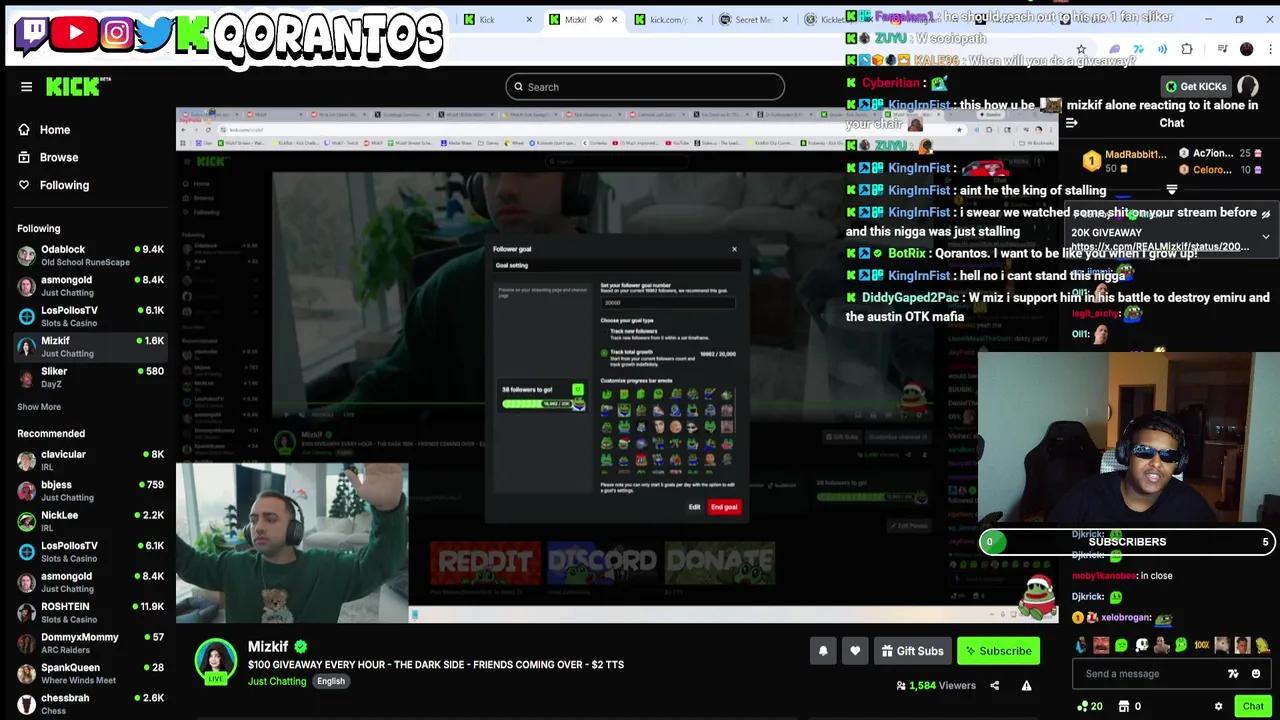Close the Mizkif browser tab

tap(614, 19)
